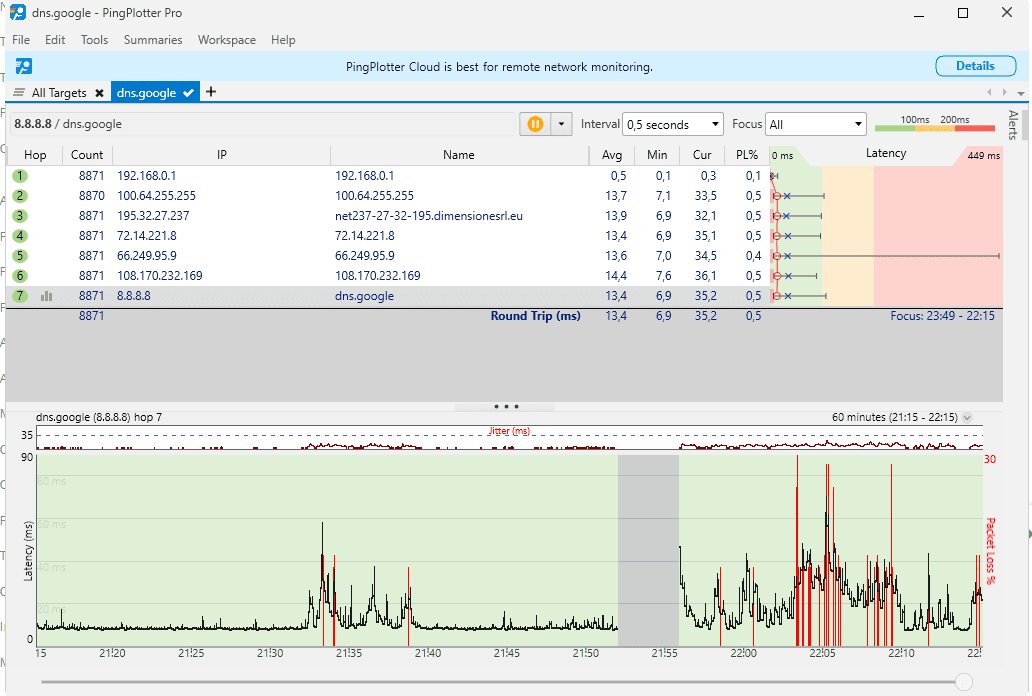The image size is (1032, 696).
Task: Open the Interval dropdown
Action: coord(672,125)
